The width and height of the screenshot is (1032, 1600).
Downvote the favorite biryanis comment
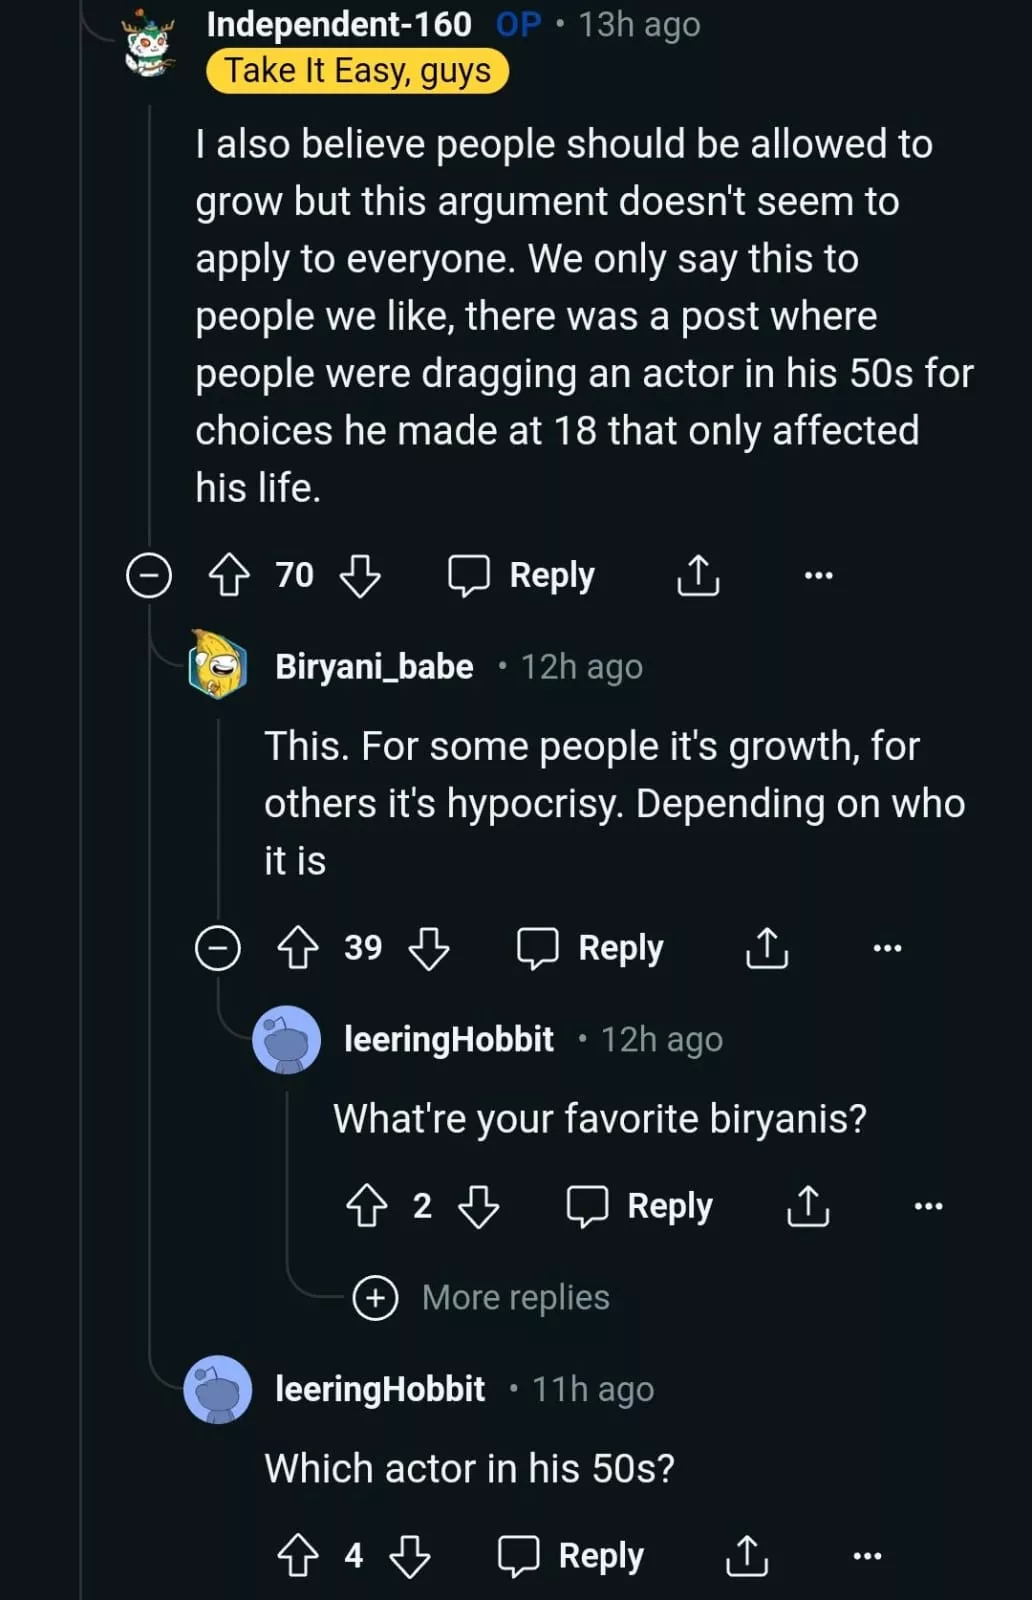(x=478, y=1206)
